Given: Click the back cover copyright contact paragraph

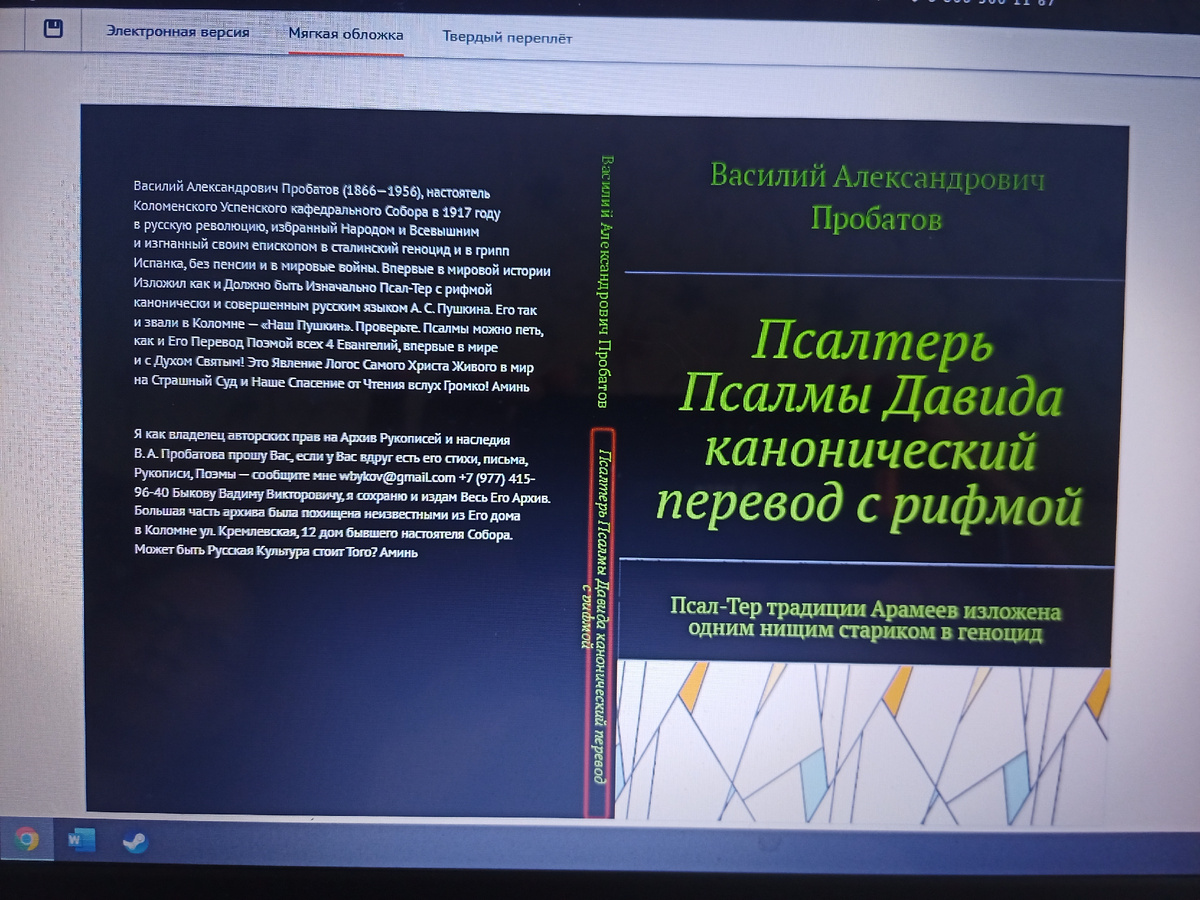Looking at the screenshot, I should tap(342, 494).
